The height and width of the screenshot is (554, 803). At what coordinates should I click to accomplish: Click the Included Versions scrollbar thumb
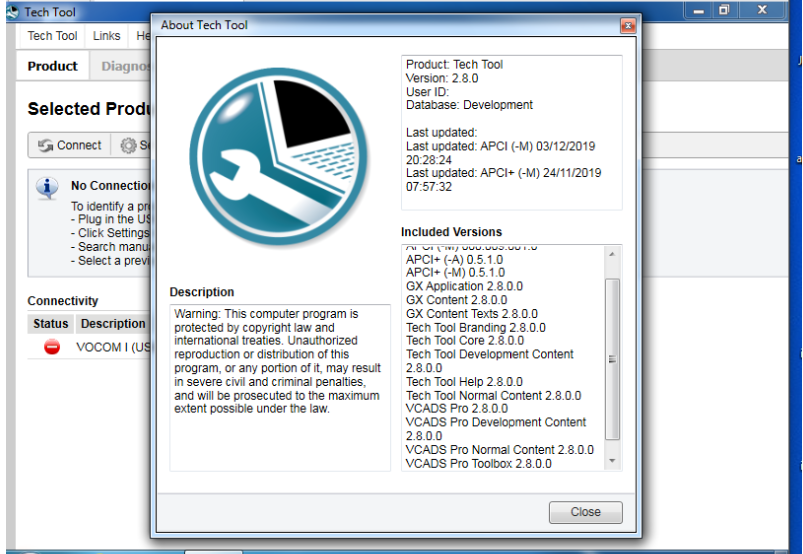pyautogui.click(x=612, y=359)
